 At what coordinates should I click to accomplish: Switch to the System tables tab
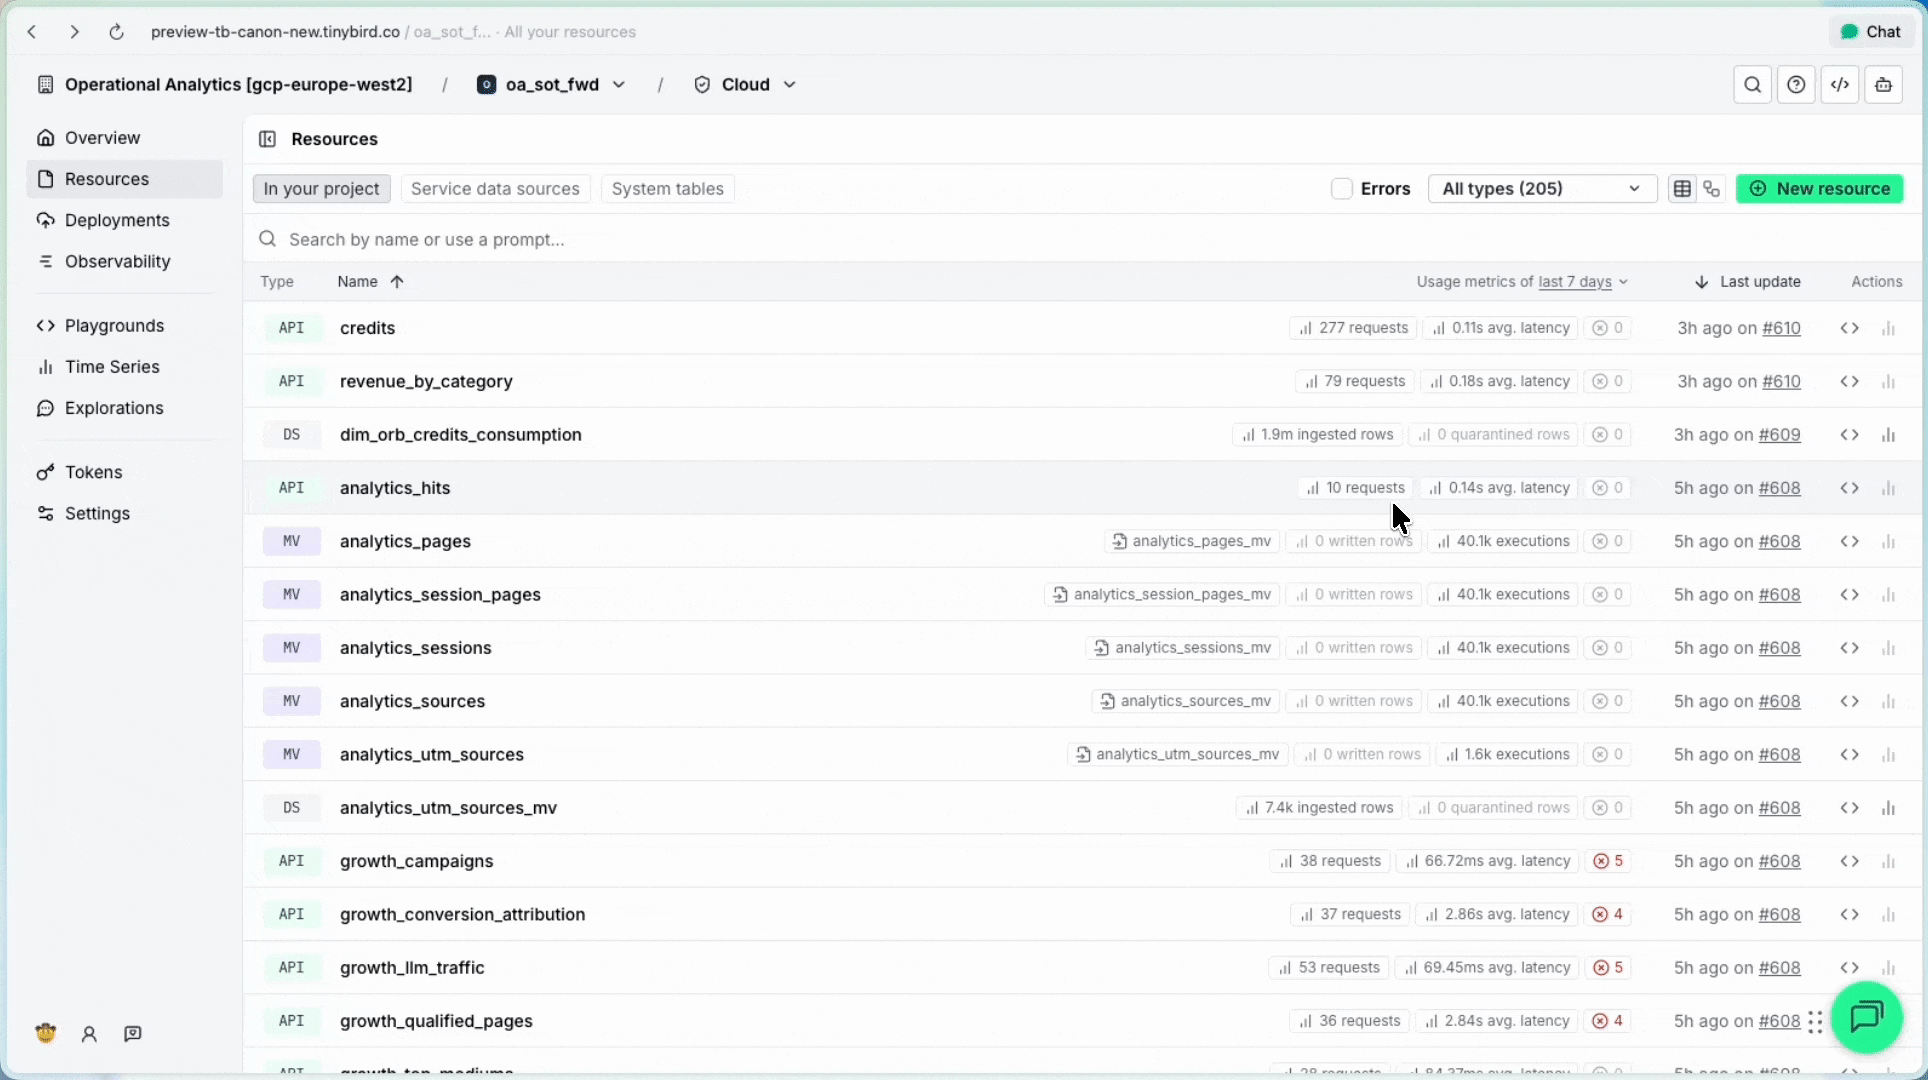point(667,188)
